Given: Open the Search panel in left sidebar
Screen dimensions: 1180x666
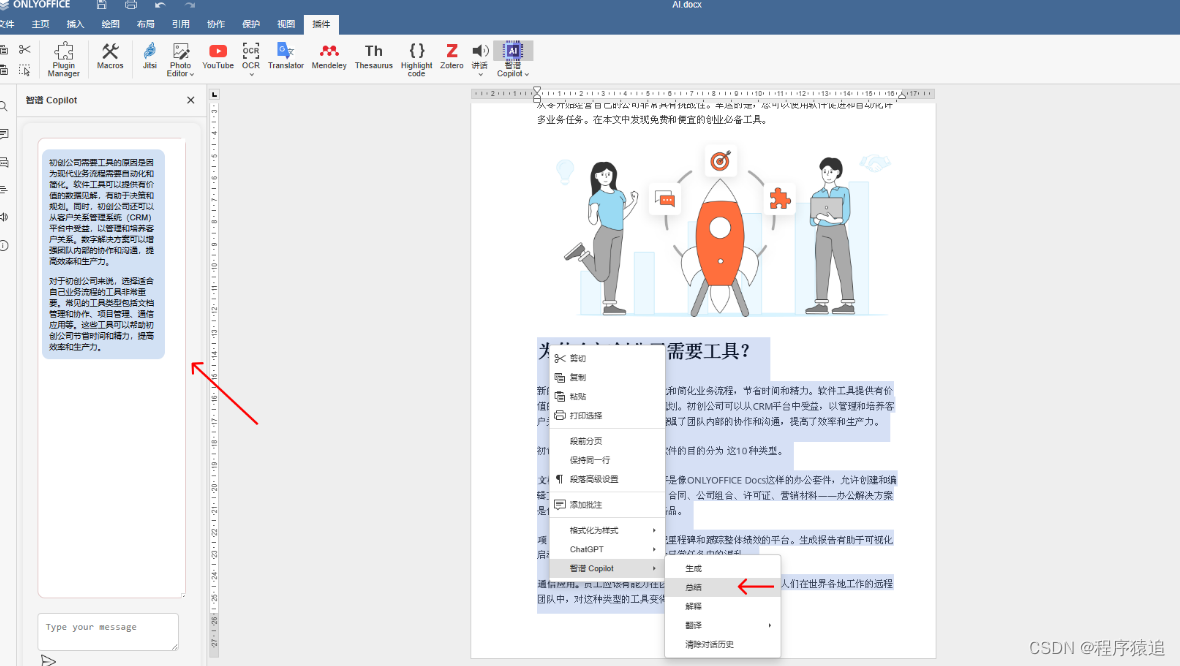Looking at the screenshot, I should 4,106.
